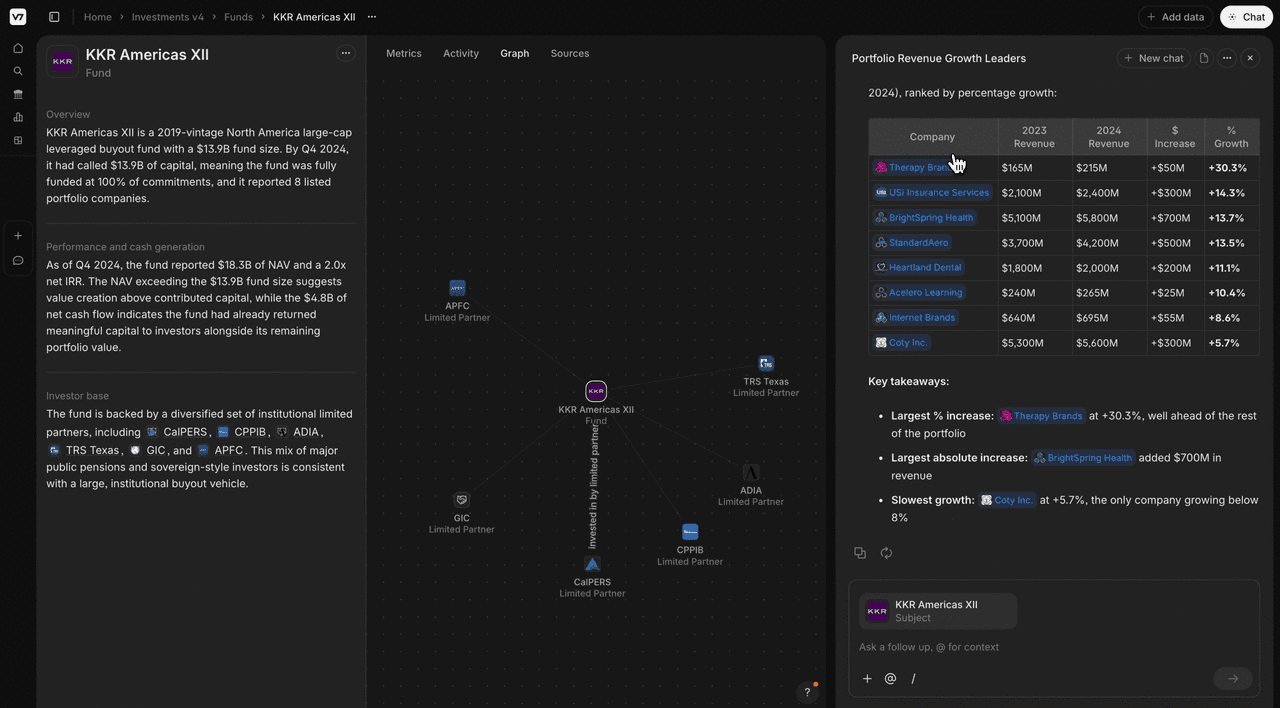Click the send arrow button
This screenshot has height=708, width=1280.
(1233, 679)
